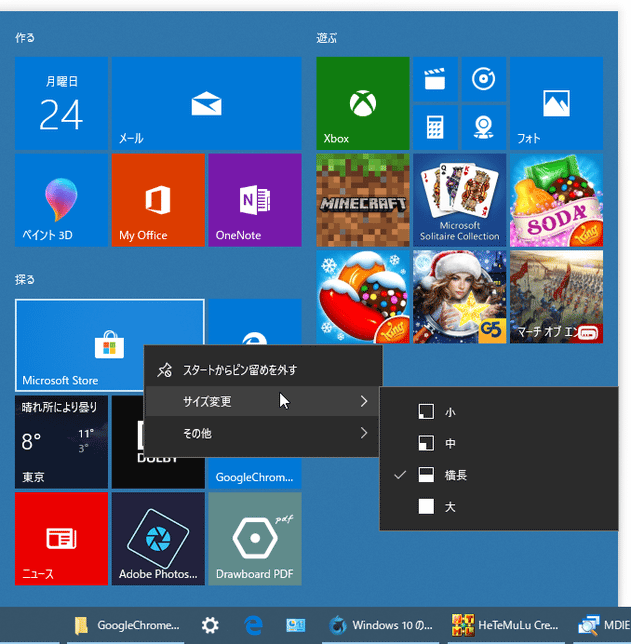Open the G5 Santa-hat game tile
The width and height of the screenshot is (631, 644).
[459, 297]
